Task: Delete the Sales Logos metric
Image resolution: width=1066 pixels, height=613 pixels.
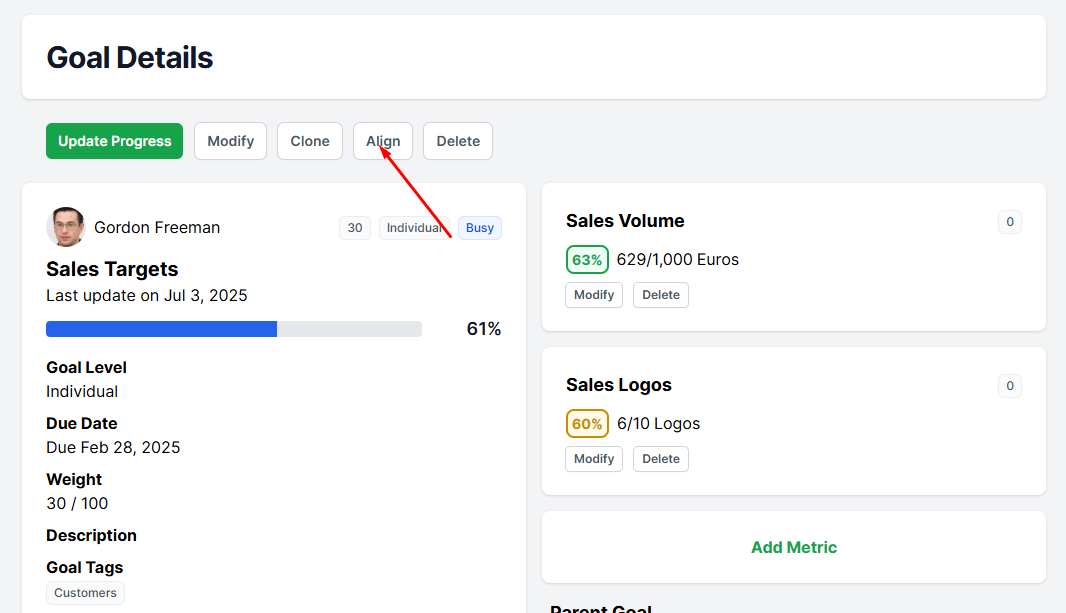Action: click(661, 459)
